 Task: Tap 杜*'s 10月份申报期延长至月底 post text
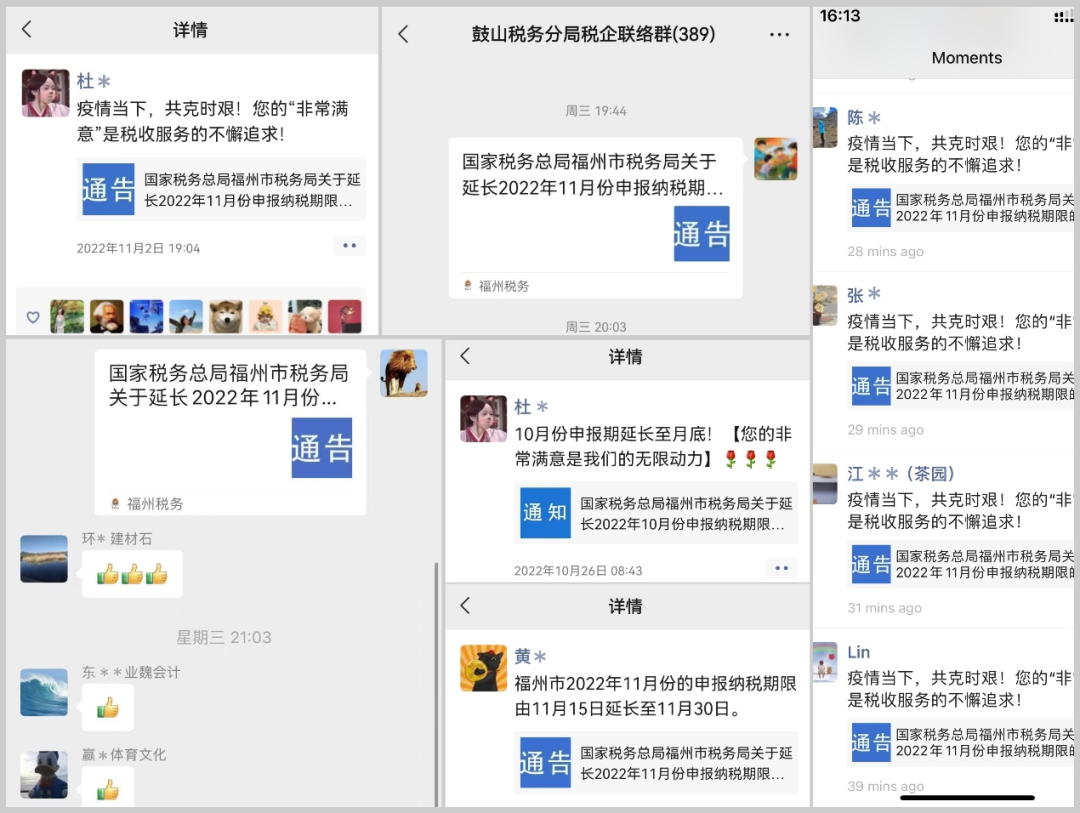[653, 446]
